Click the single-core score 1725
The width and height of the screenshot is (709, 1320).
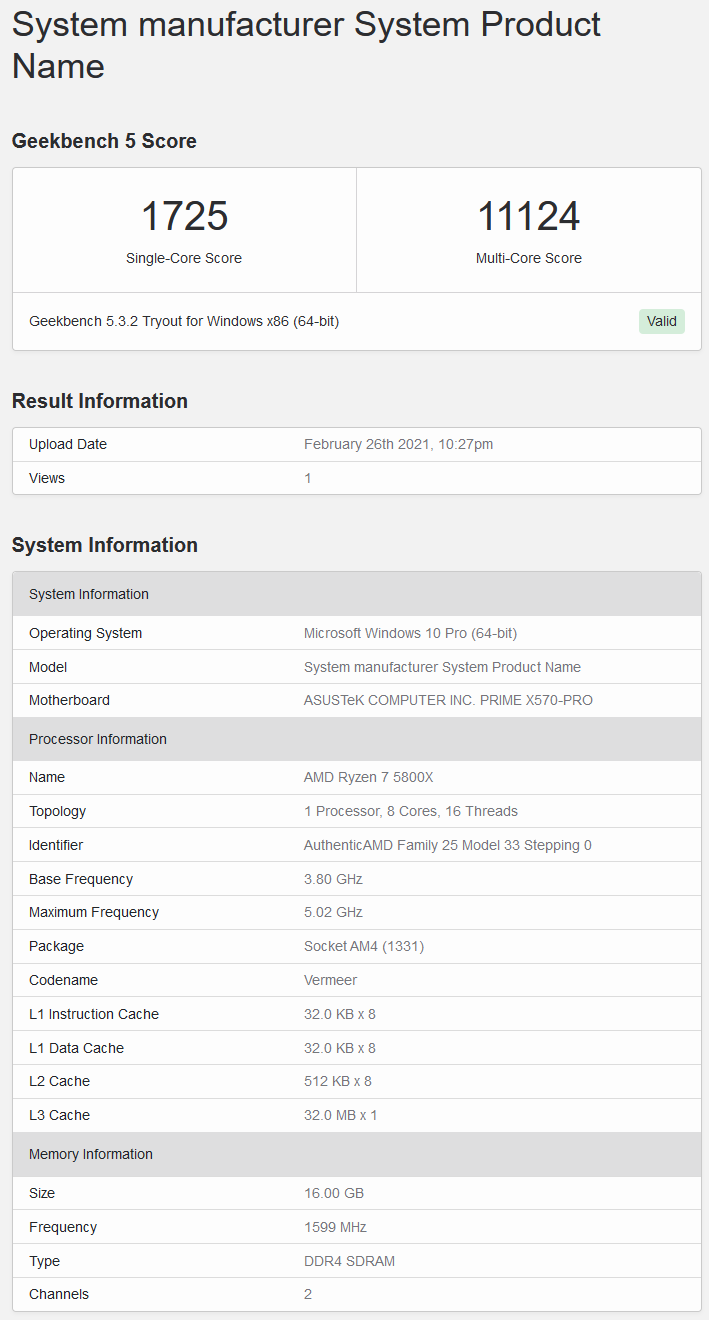[x=184, y=216]
